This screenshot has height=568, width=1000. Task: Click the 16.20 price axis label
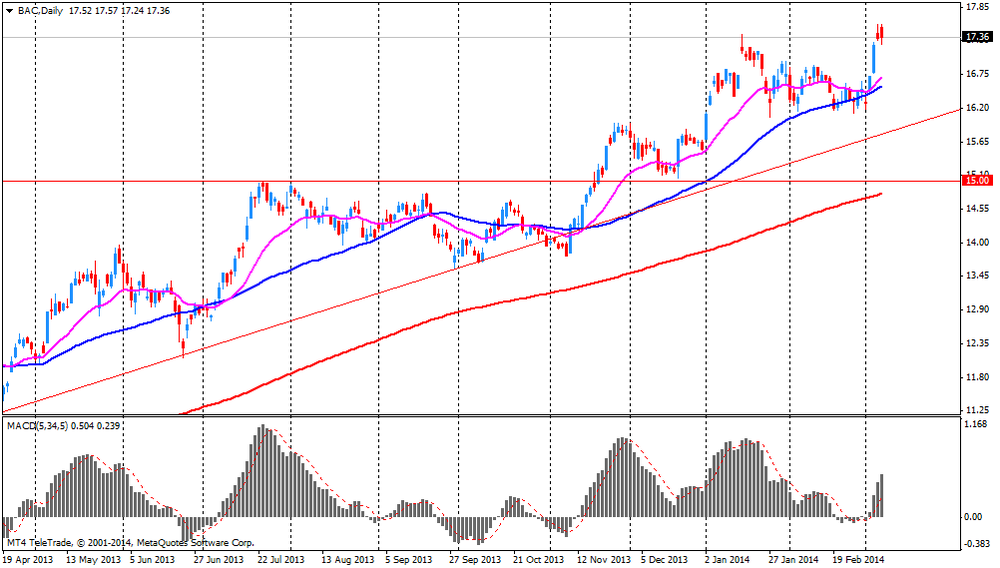tap(977, 108)
